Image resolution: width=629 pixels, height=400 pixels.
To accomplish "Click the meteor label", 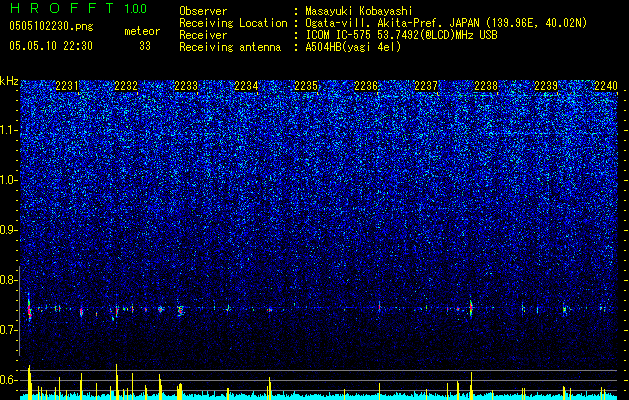I will [142, 31].
